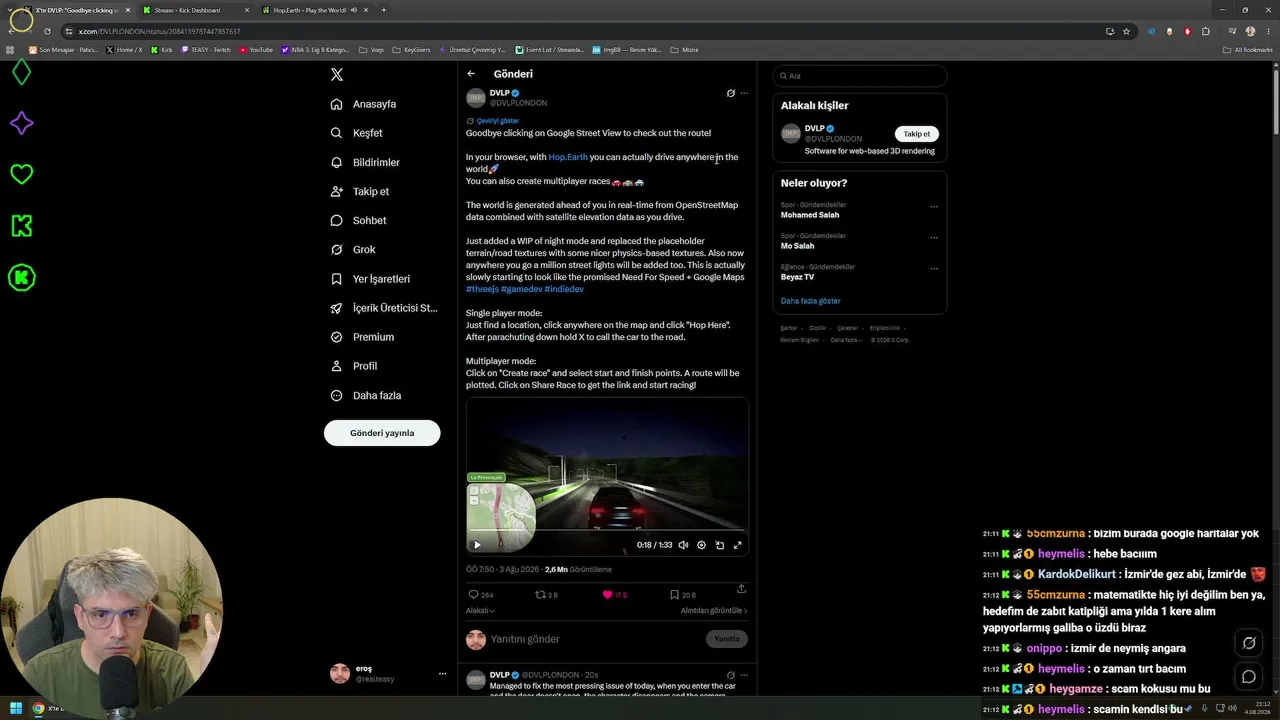Play the post video

pyautogui.click(x=477, y=545)
